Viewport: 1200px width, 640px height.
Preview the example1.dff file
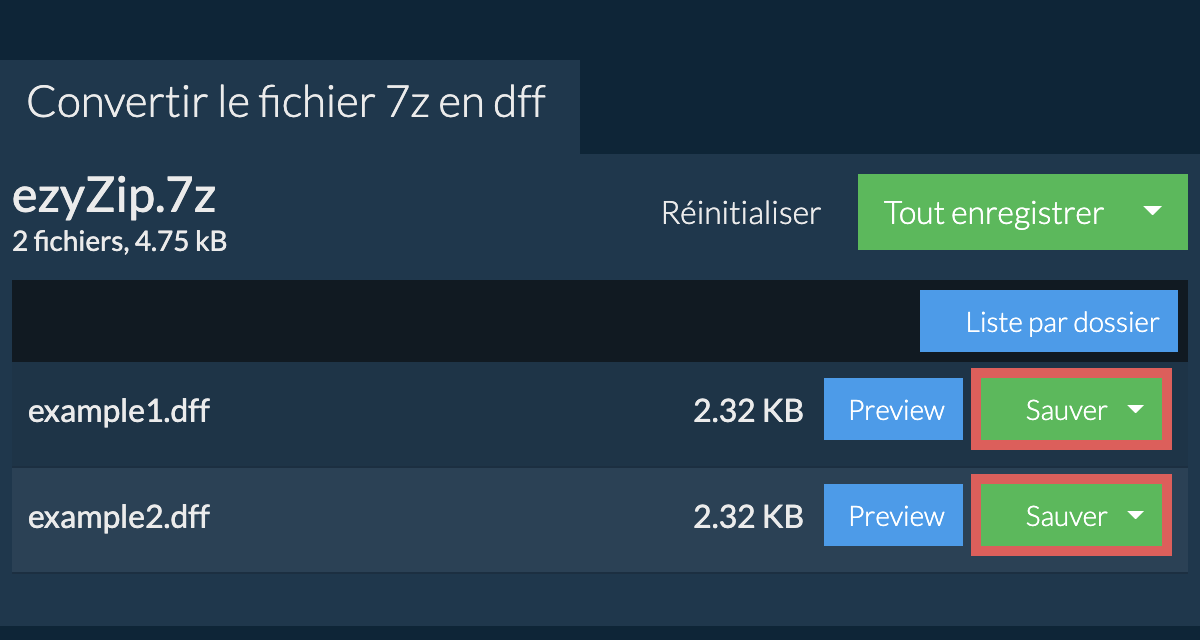(895, 410)
